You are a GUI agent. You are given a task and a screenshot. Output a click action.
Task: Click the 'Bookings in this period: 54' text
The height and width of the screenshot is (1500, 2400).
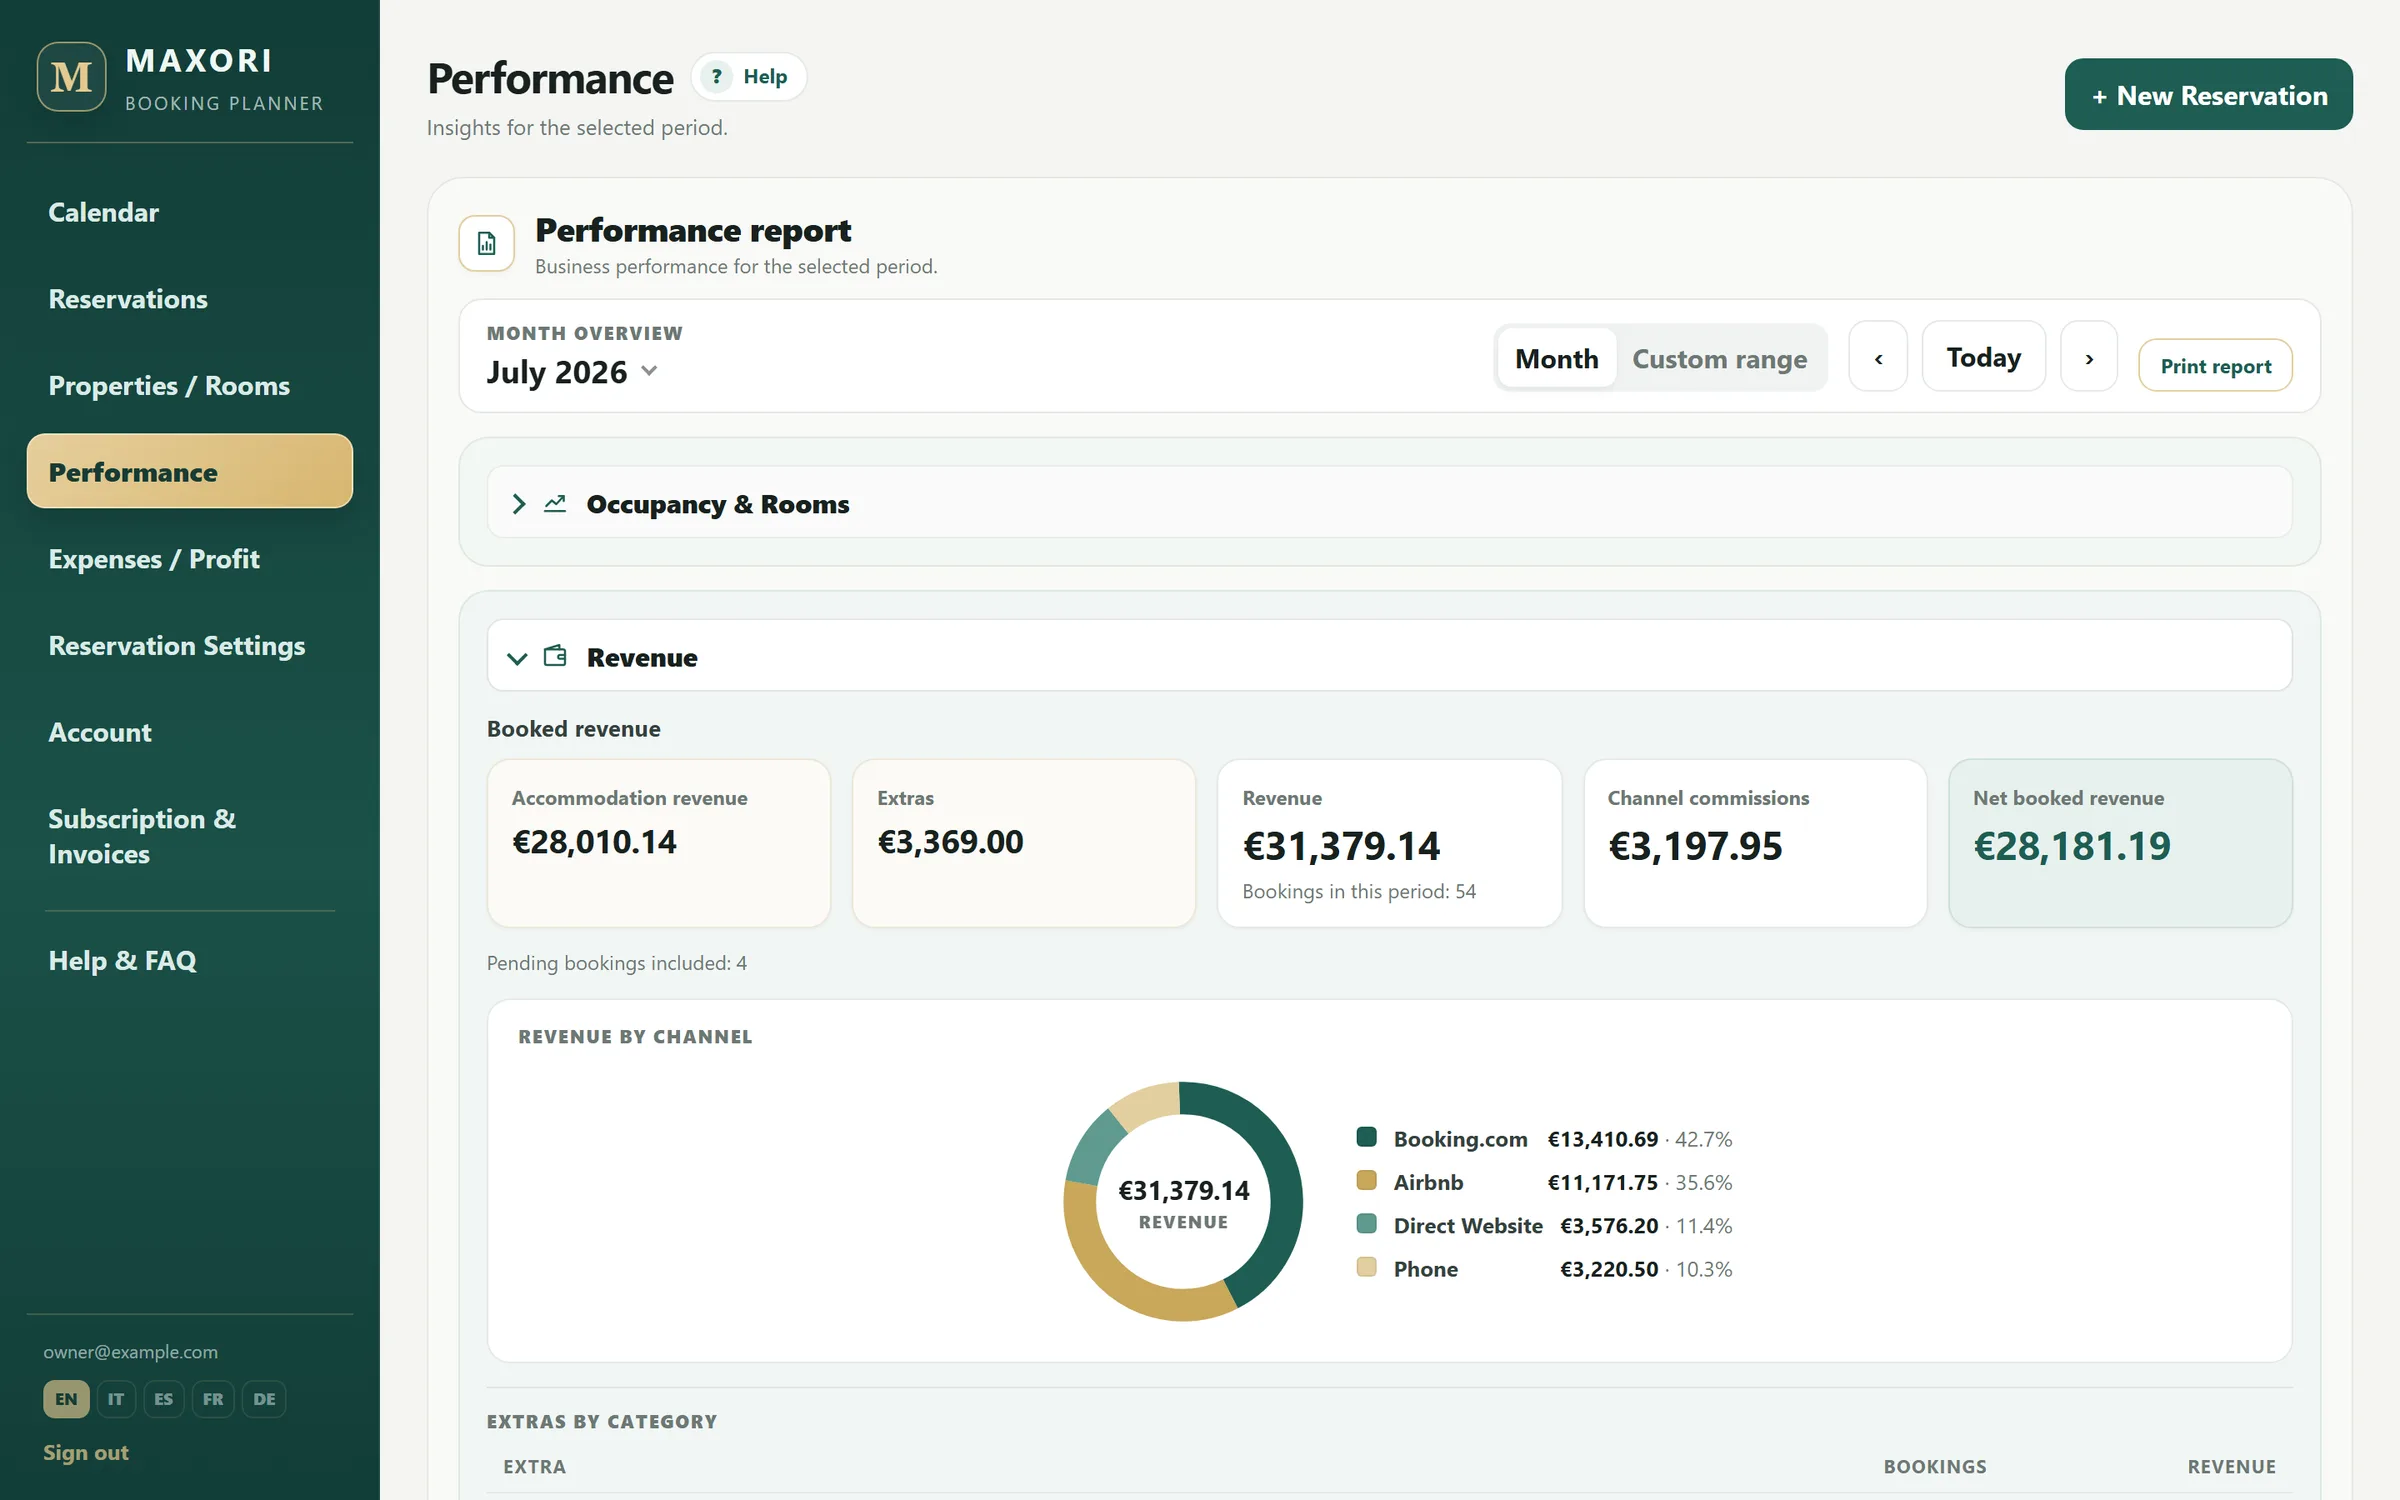point(1359,891)
